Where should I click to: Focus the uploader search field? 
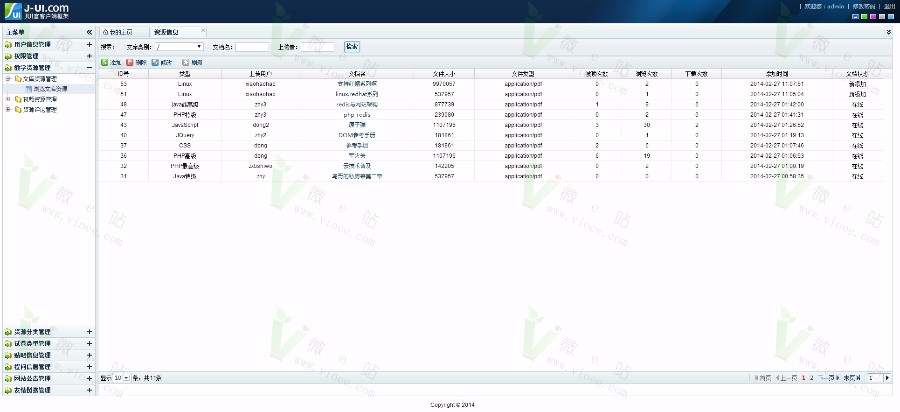[x=317, y=46]
